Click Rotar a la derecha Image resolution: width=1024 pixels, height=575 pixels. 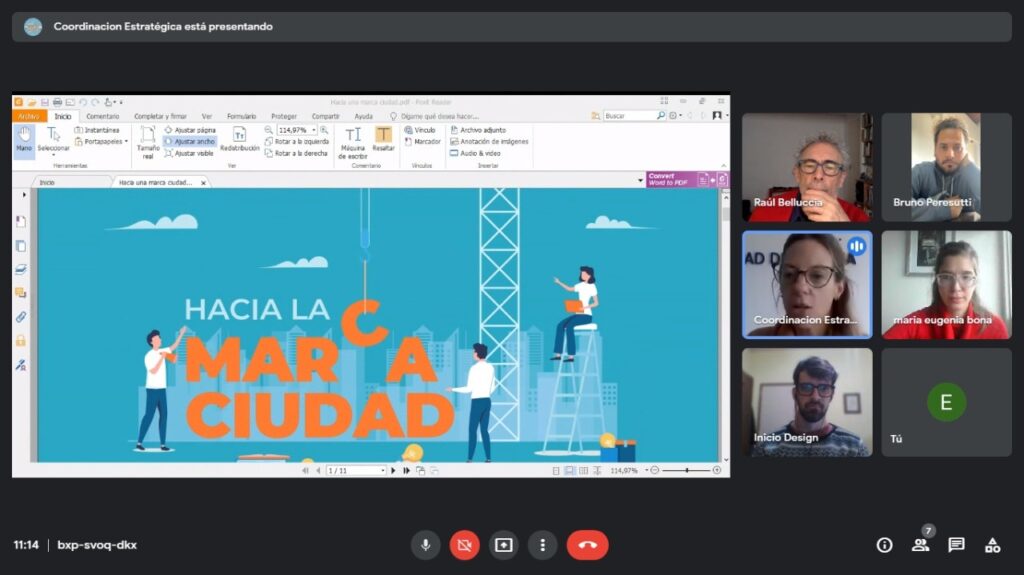296,153
